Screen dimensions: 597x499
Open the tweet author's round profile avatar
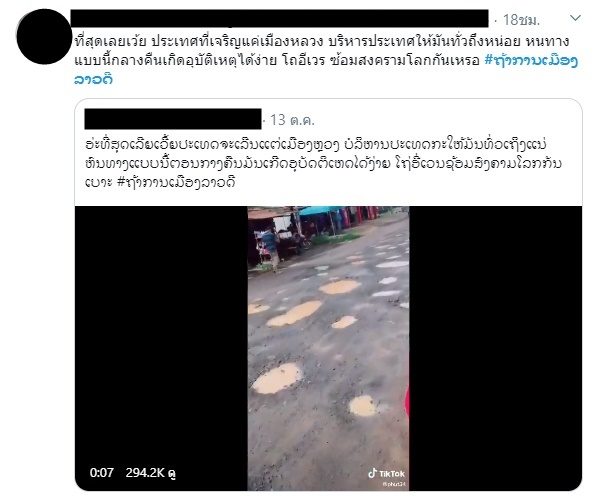pyautogui.click(x=44, y=37)
